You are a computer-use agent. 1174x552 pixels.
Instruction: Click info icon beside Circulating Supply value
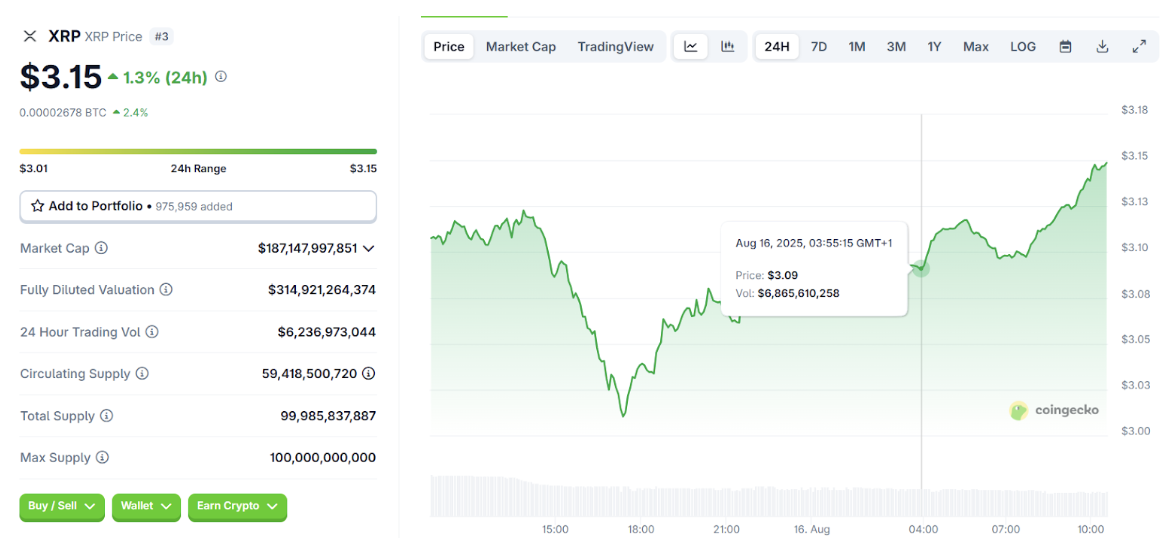pos(369,373)
